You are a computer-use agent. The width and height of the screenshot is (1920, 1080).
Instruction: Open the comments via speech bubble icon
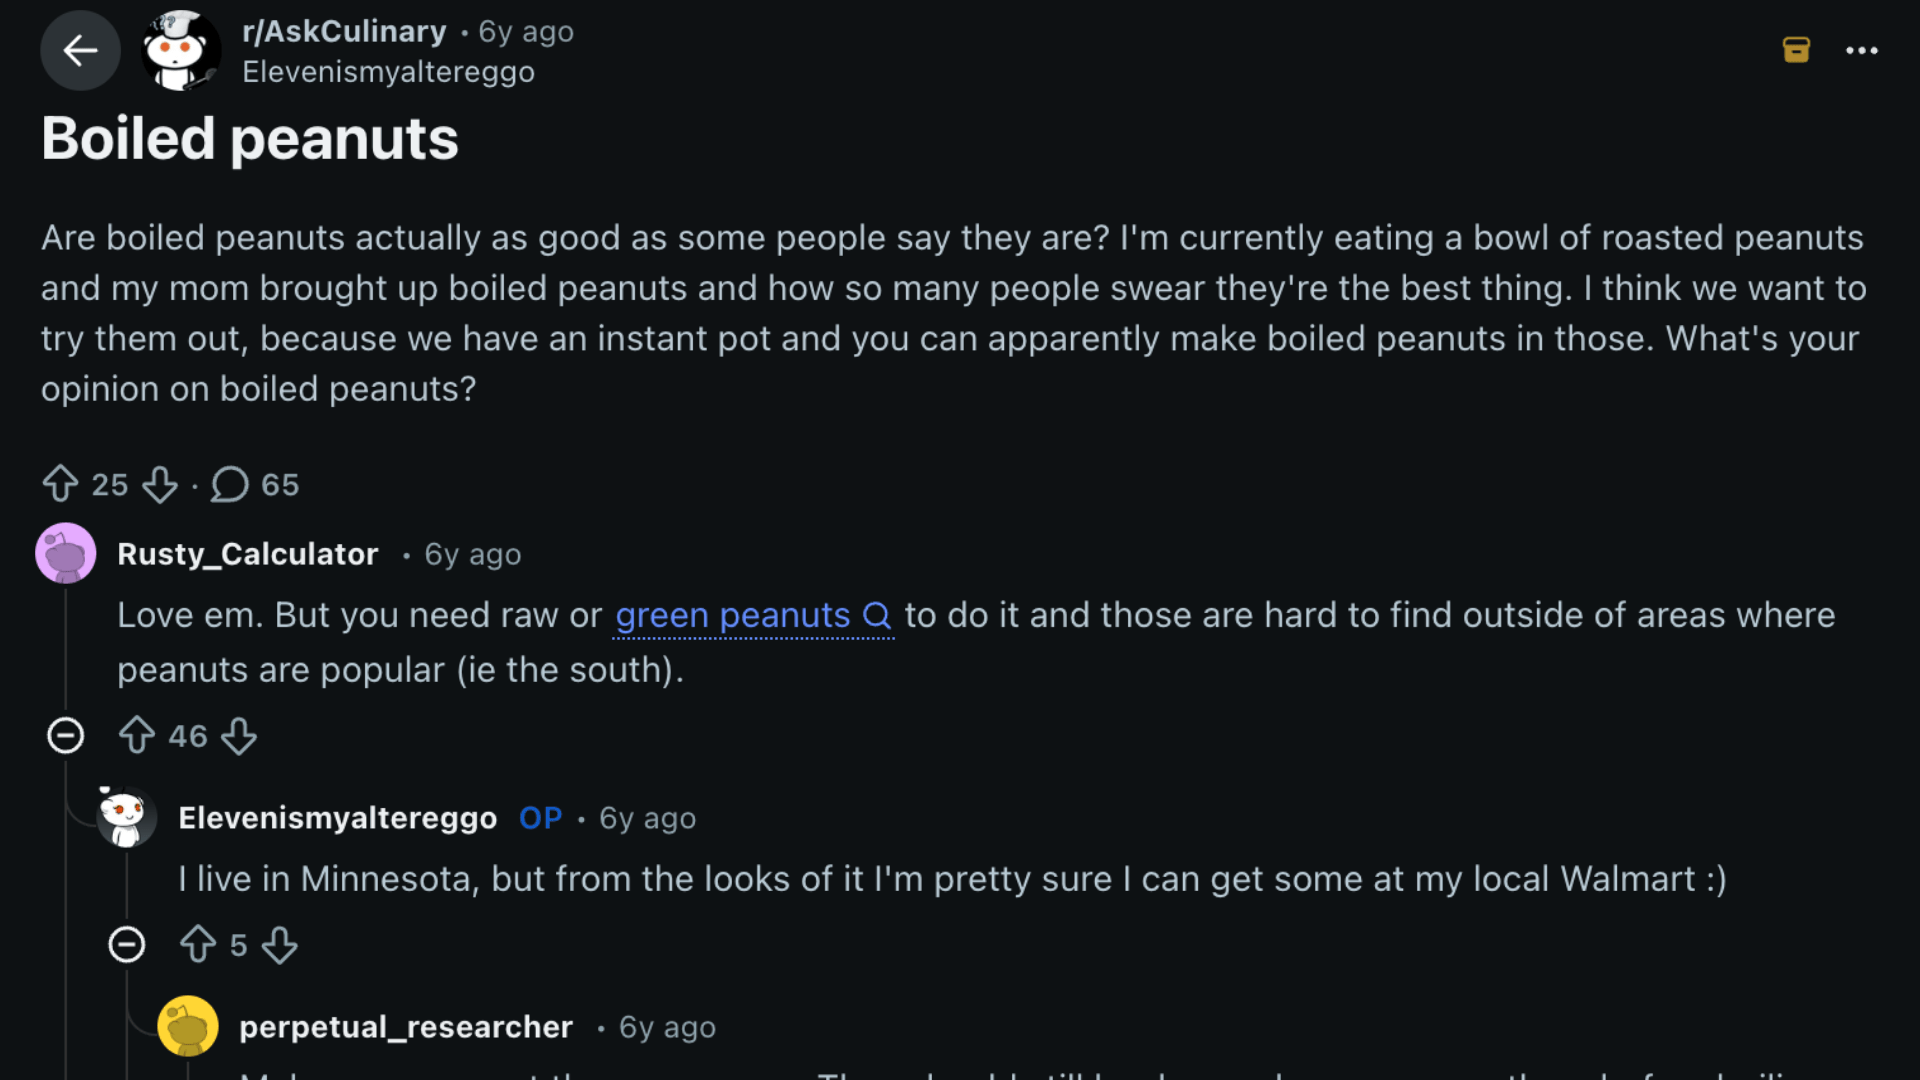point(229,485)
